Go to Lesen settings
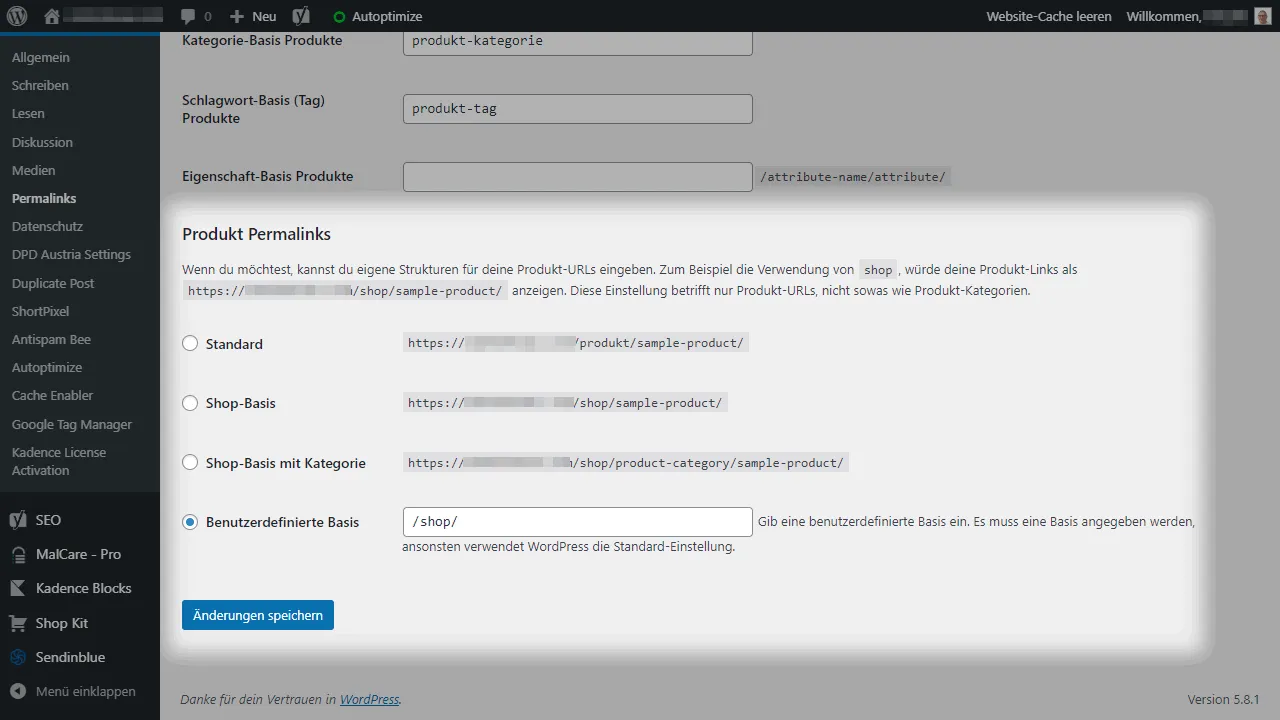 coord(28,113)
